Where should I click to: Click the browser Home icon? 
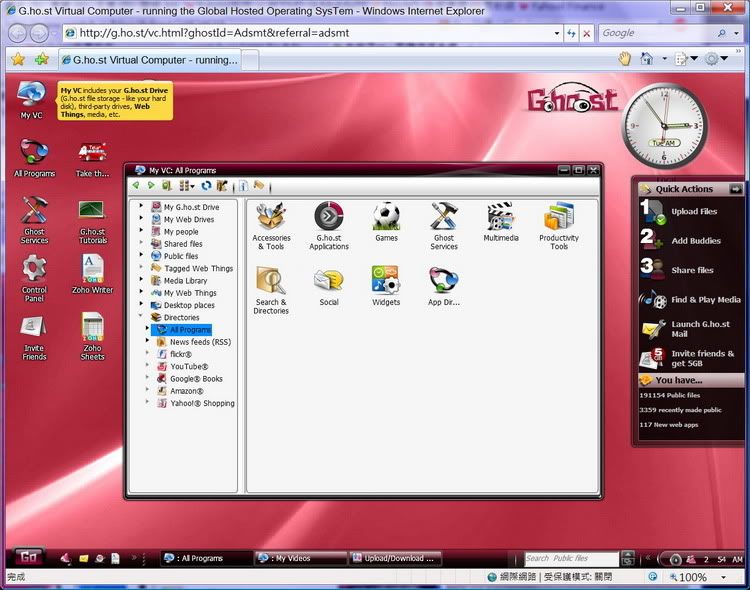point(647,59)
